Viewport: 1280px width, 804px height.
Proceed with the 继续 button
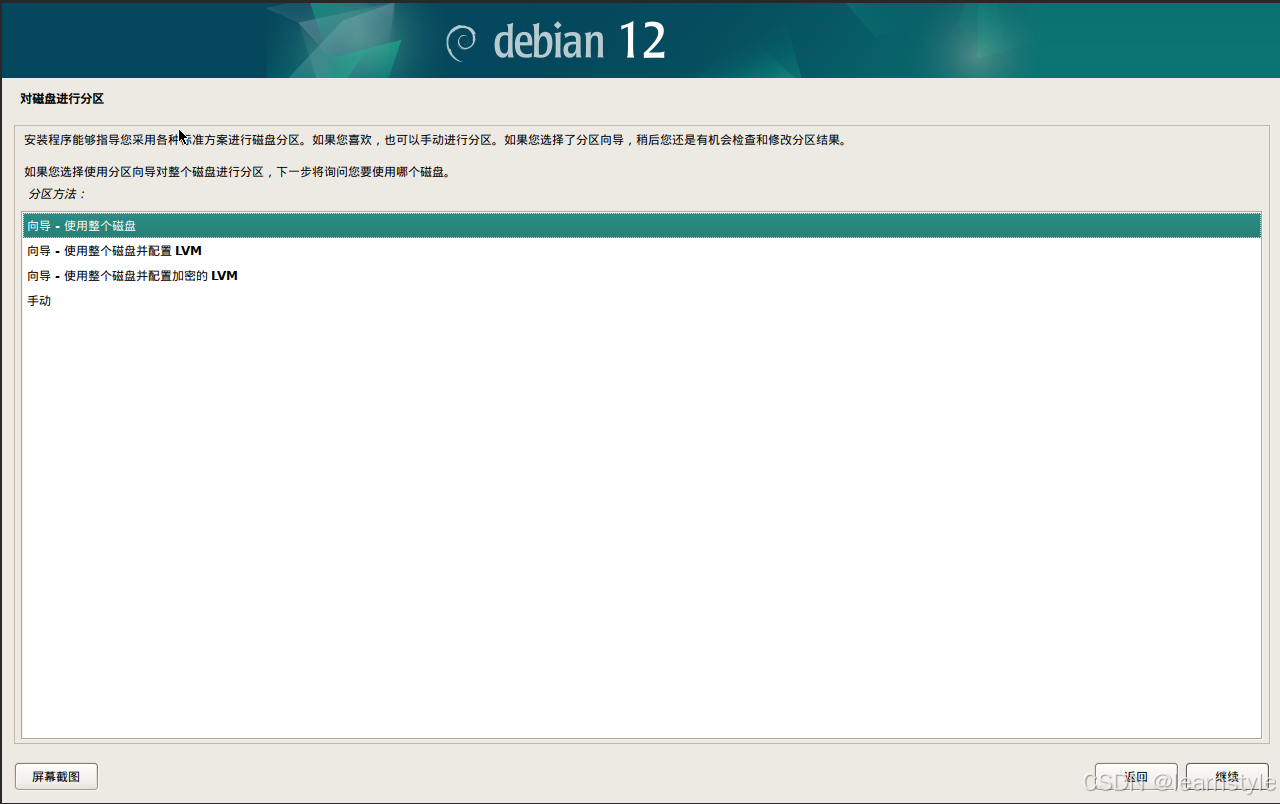point(1227,777)
